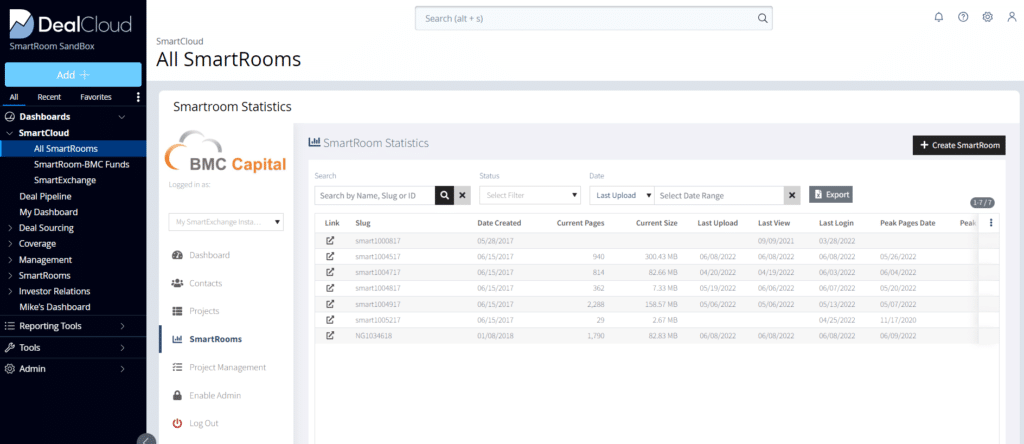Open link icon for smart1000817
Viewport: 1024px width, 444px height.
(x=330, y=240)
